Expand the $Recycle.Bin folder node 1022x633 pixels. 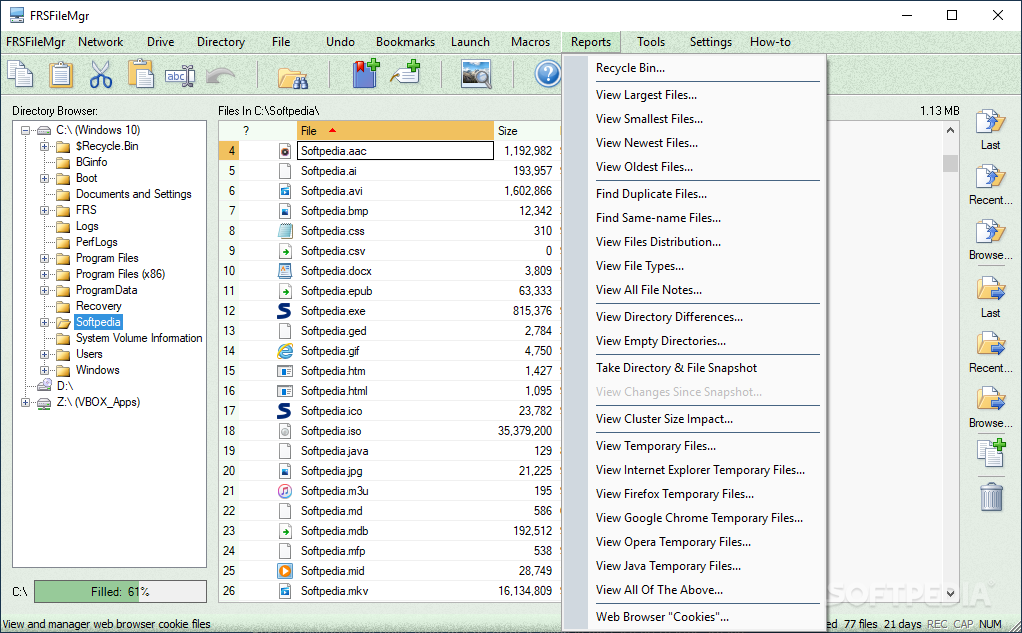coord(44,146)
